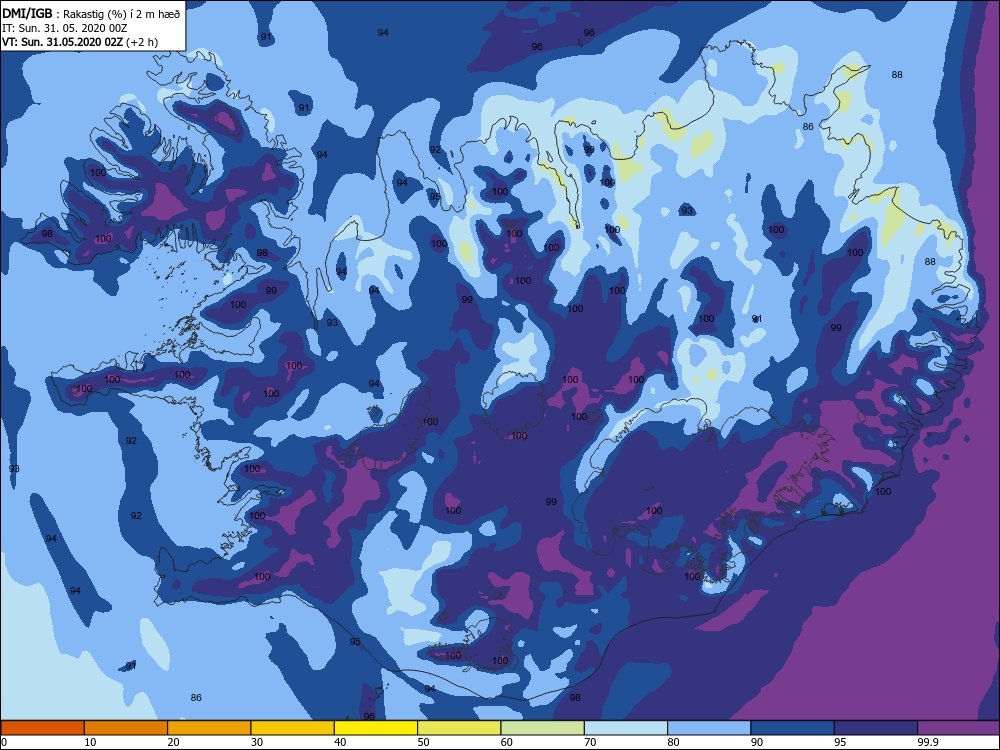
Task: Pick the purple above-99.9 legend swatch
Action: pyautogui.click(x=959, y=728)
